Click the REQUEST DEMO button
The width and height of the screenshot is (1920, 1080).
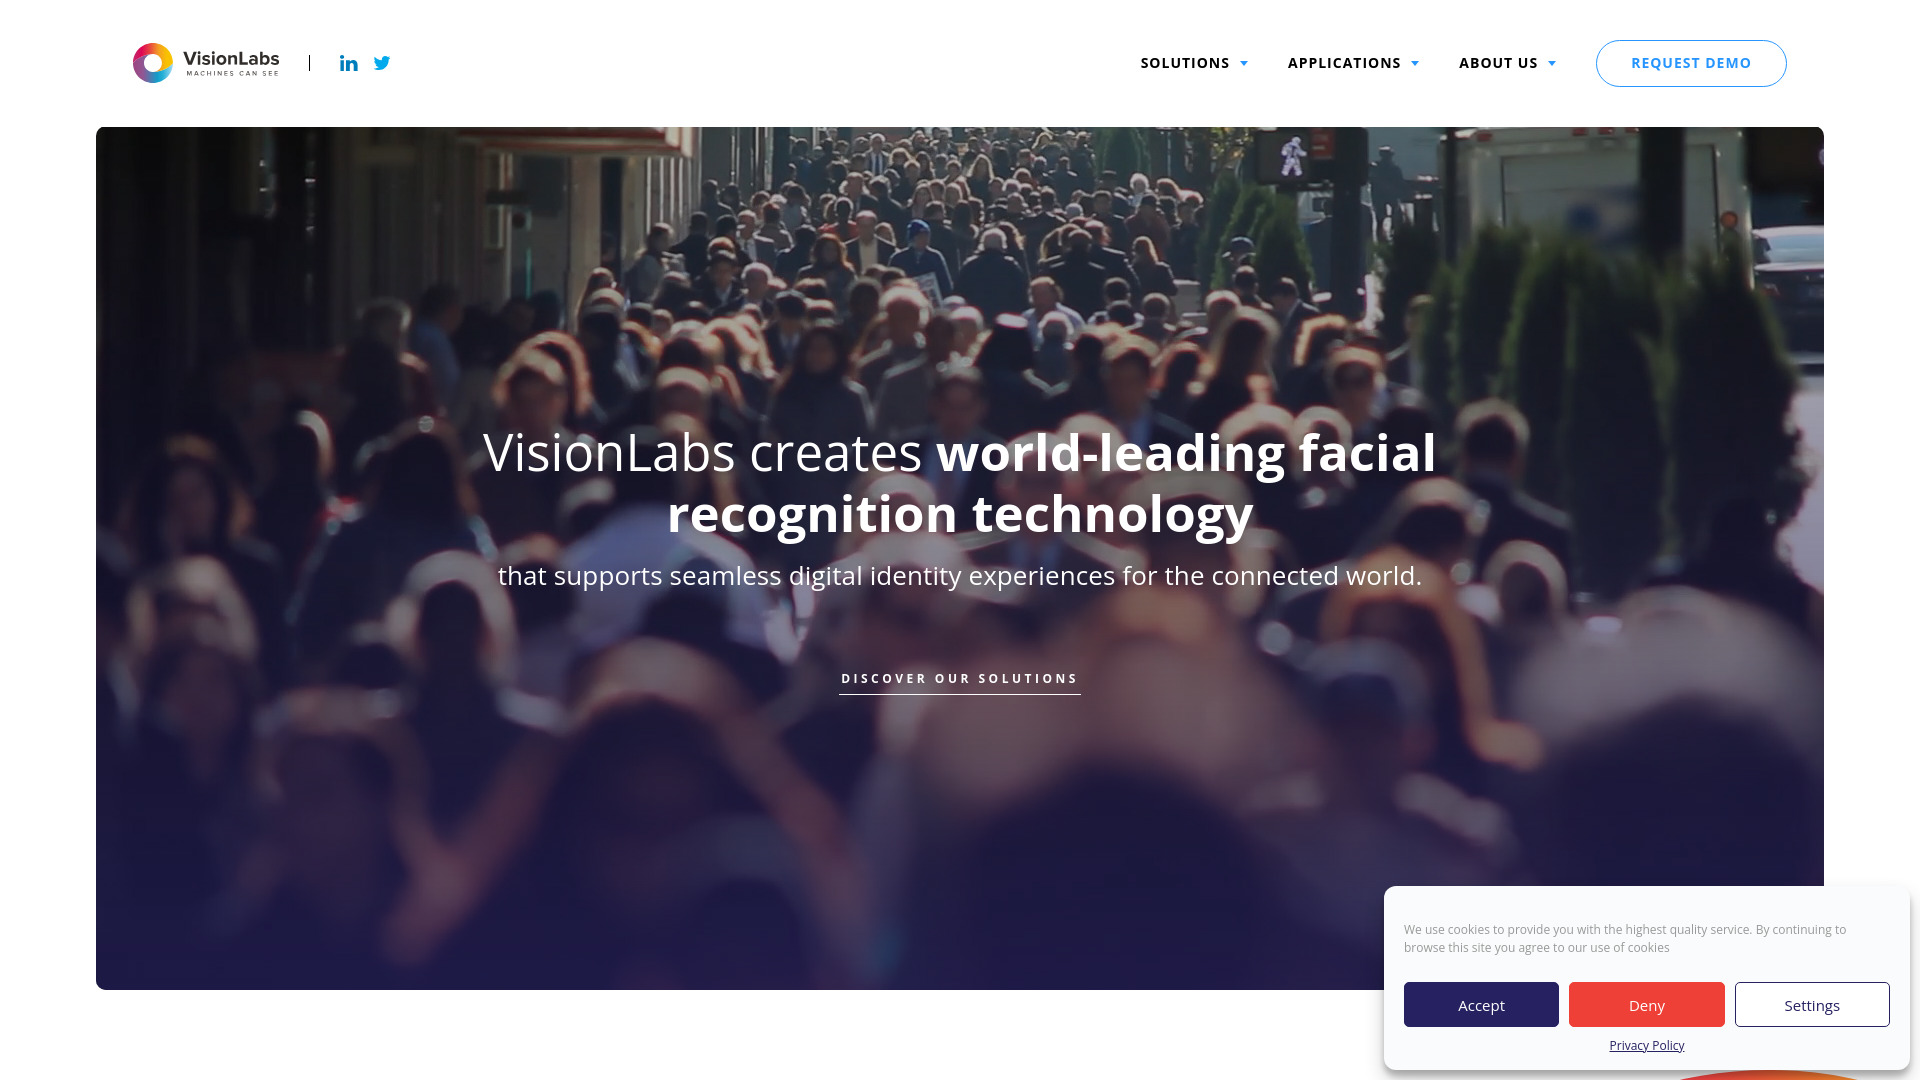(x=1691, y=63)
